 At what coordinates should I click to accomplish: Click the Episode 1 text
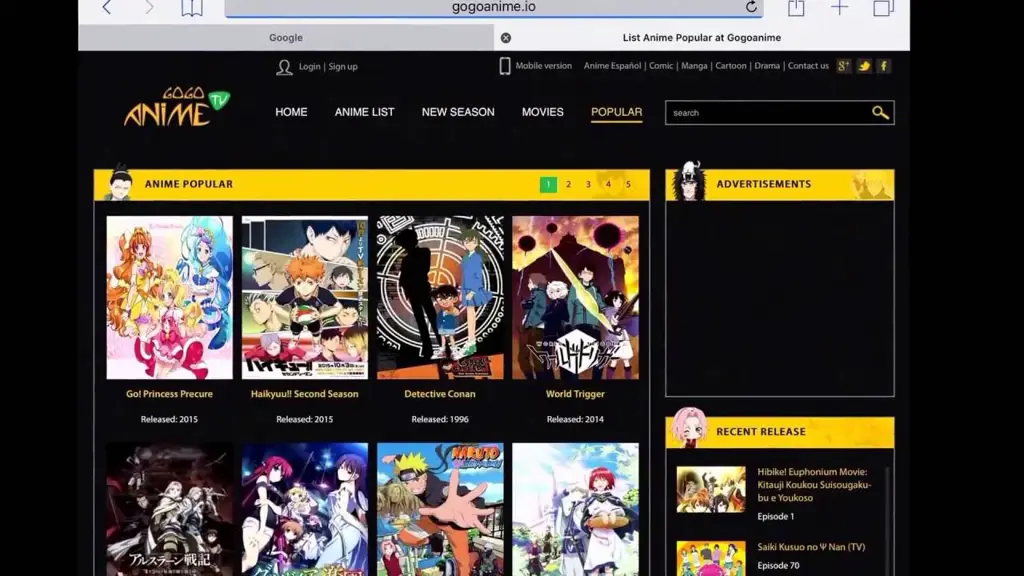776,516
